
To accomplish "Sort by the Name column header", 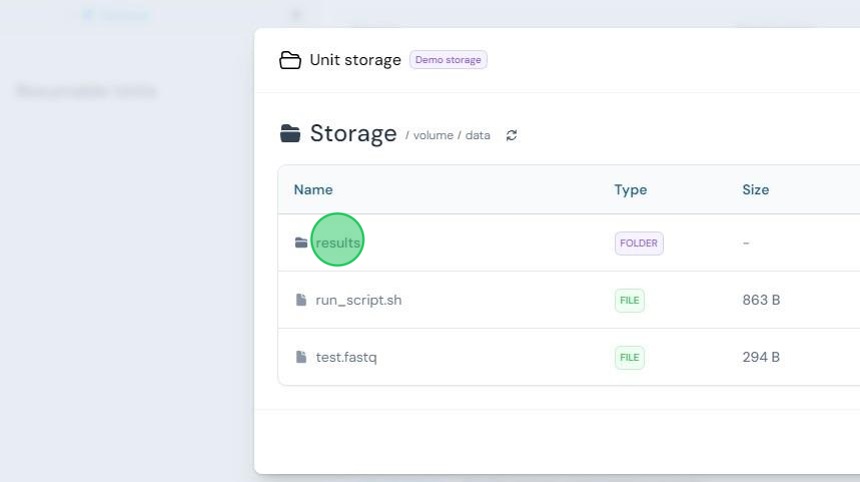I will (x=313, y=190).
